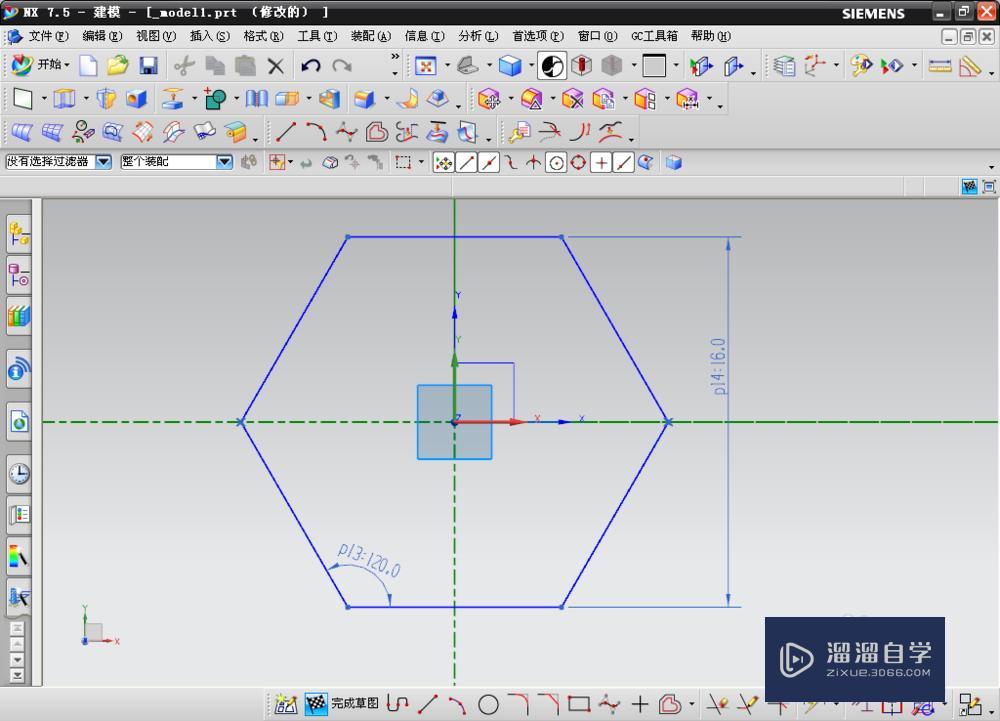Click the 完成草图 Finish Sketch button
Screen dimensions: 1000x721
(342, 704)
